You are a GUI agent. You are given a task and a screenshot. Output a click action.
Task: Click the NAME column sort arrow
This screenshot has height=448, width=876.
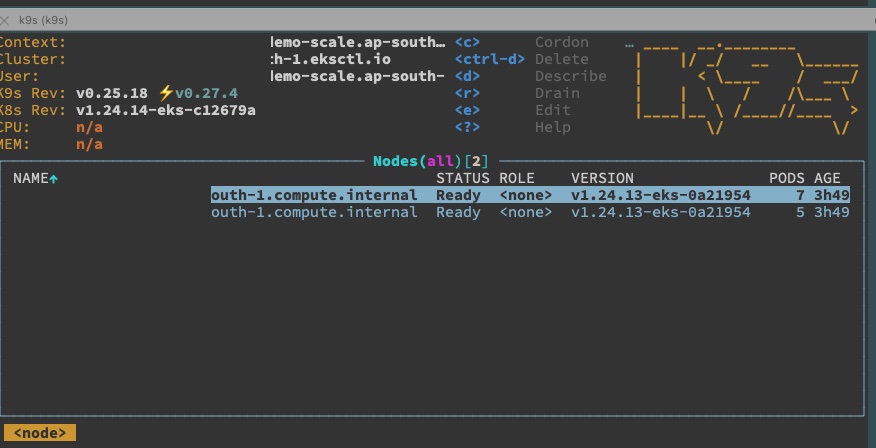54,179
